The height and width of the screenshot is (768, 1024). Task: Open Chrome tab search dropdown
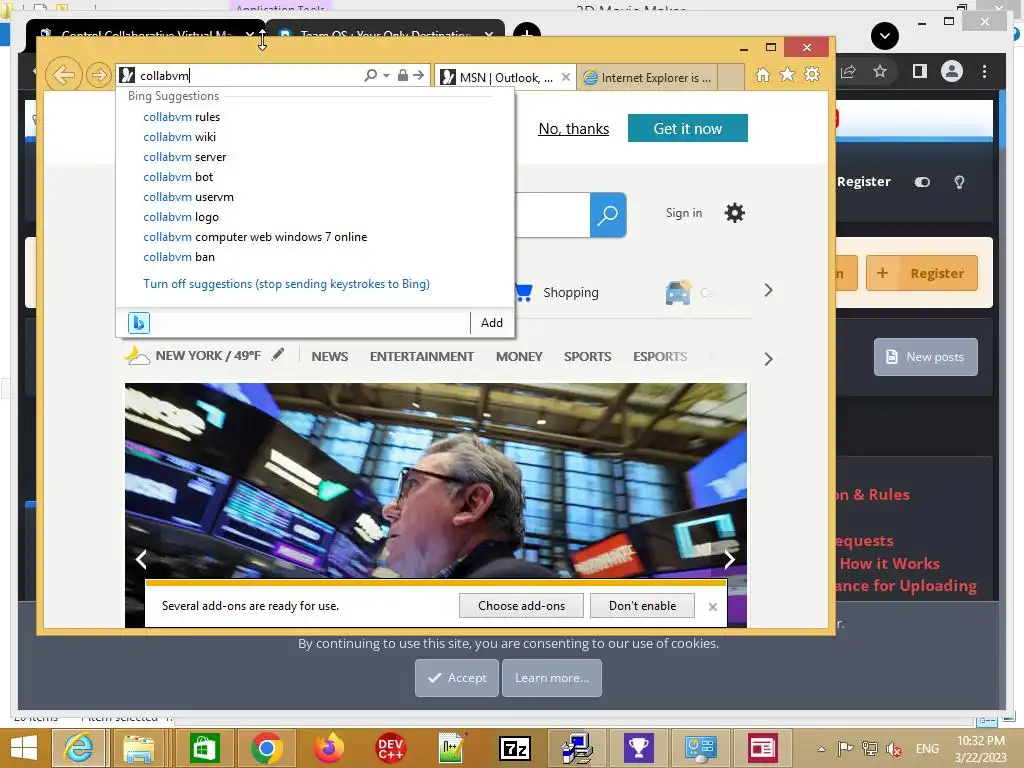(x=885, y=36)
